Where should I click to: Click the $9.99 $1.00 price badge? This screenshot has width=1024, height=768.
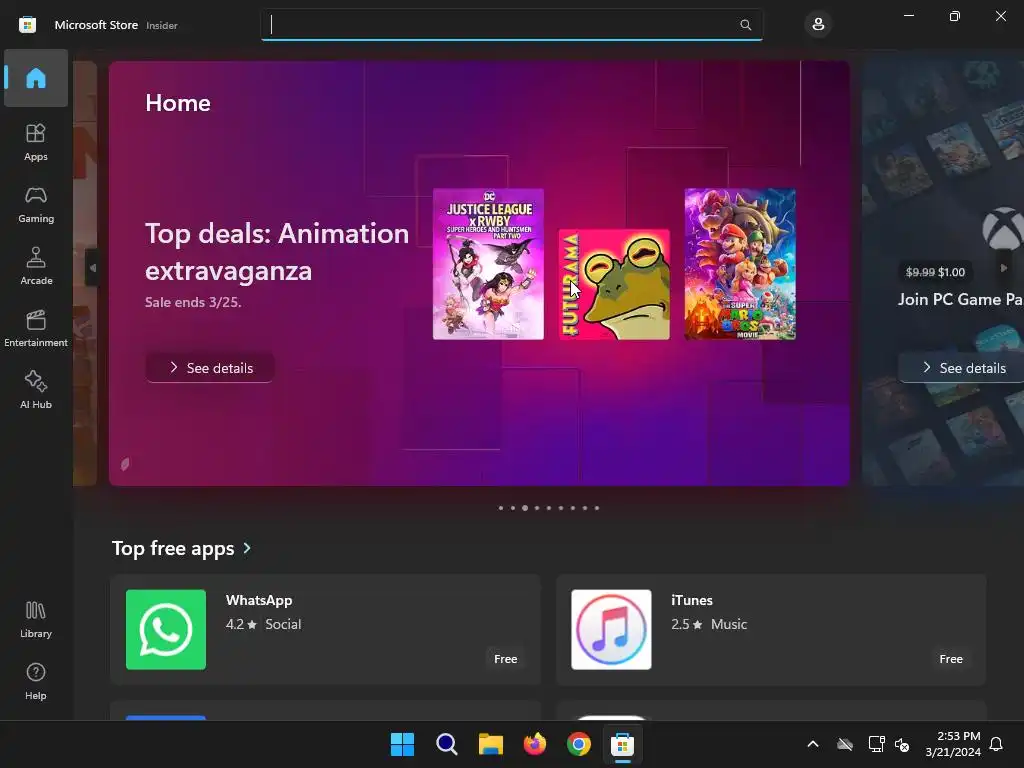tap(935, 272)
